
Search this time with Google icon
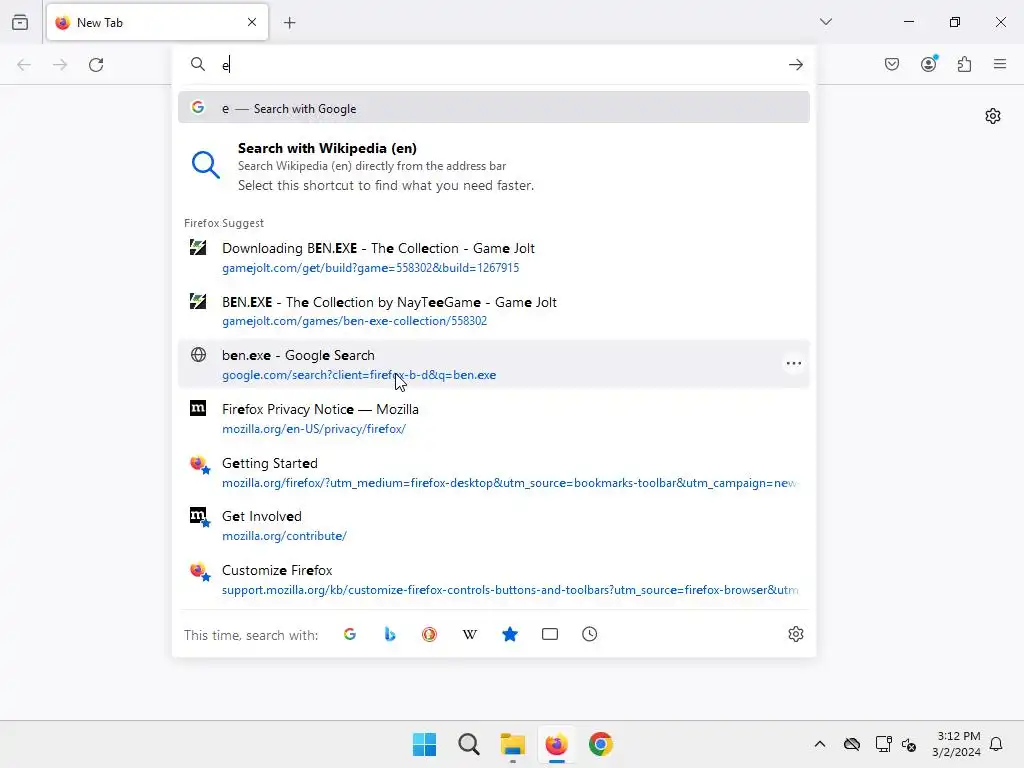pos(350,634)
